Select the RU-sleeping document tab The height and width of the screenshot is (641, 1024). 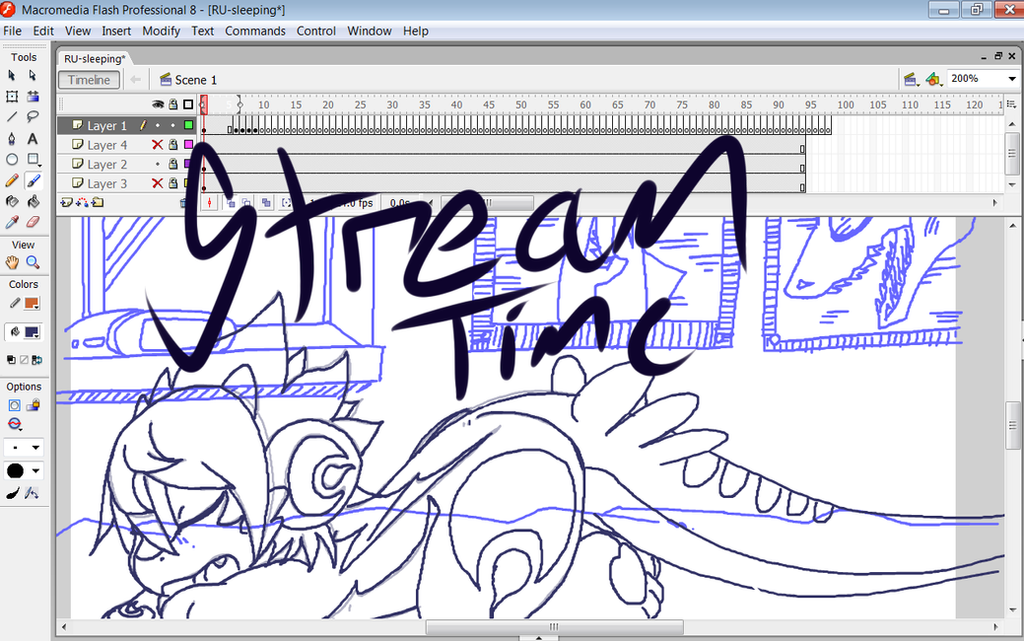tap(95, 59)
